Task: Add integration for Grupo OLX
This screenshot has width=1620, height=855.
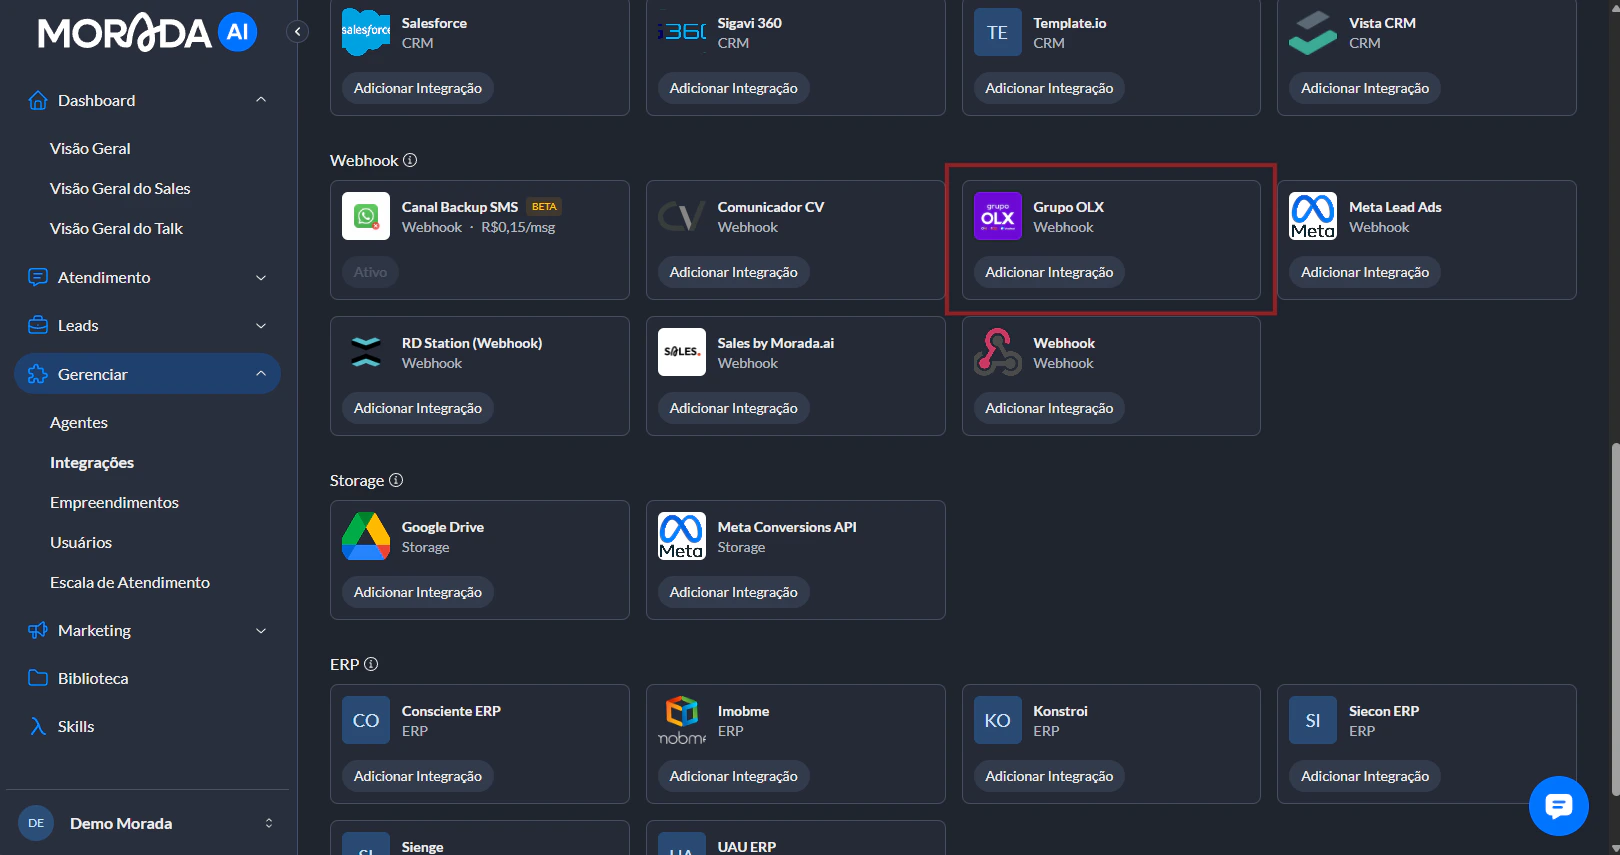Action: pyautogui.click(x=1049, y=272)
